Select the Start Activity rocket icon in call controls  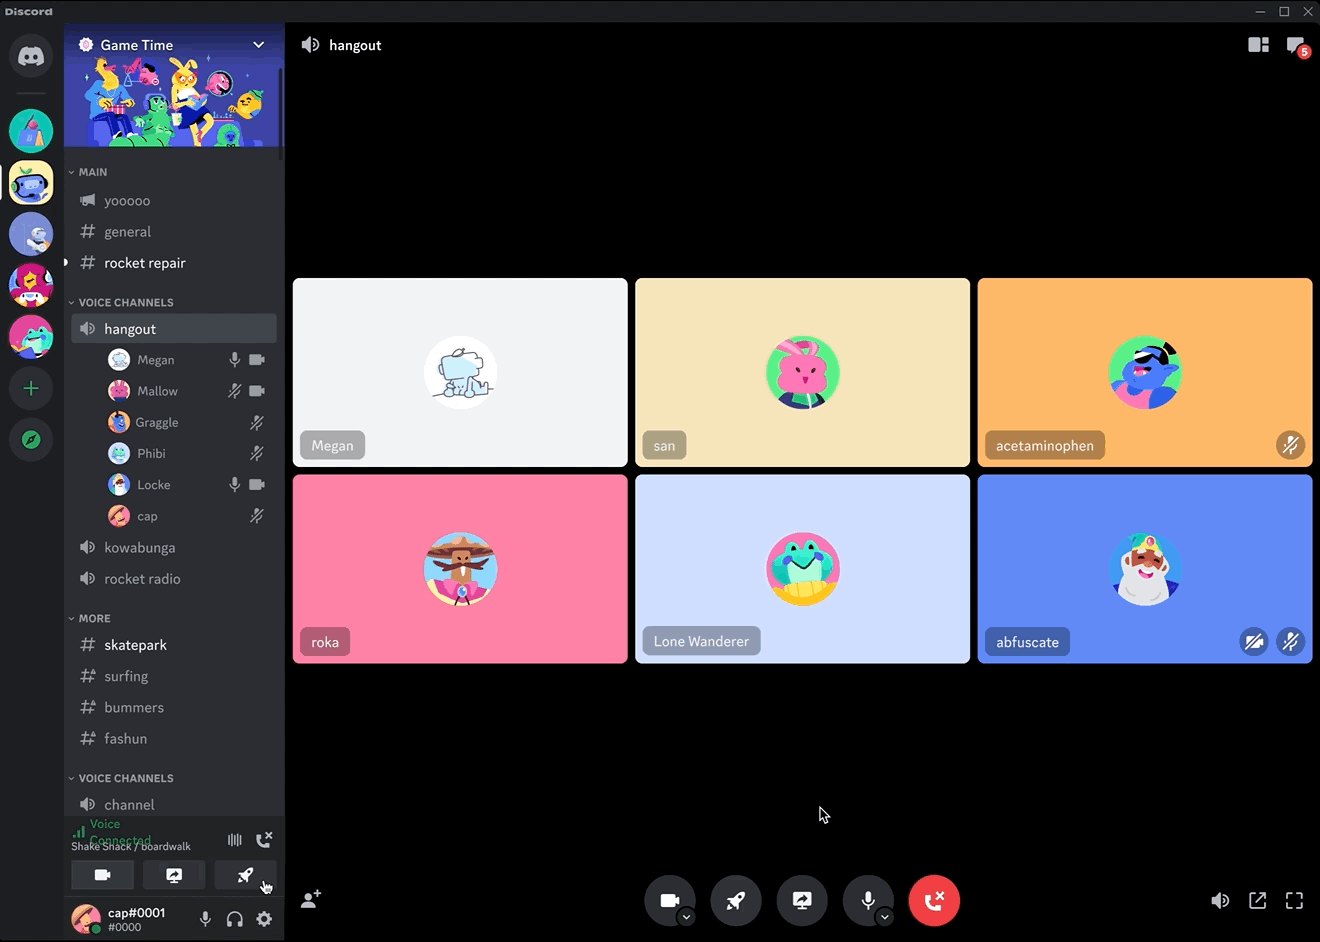tap(736, 900)
